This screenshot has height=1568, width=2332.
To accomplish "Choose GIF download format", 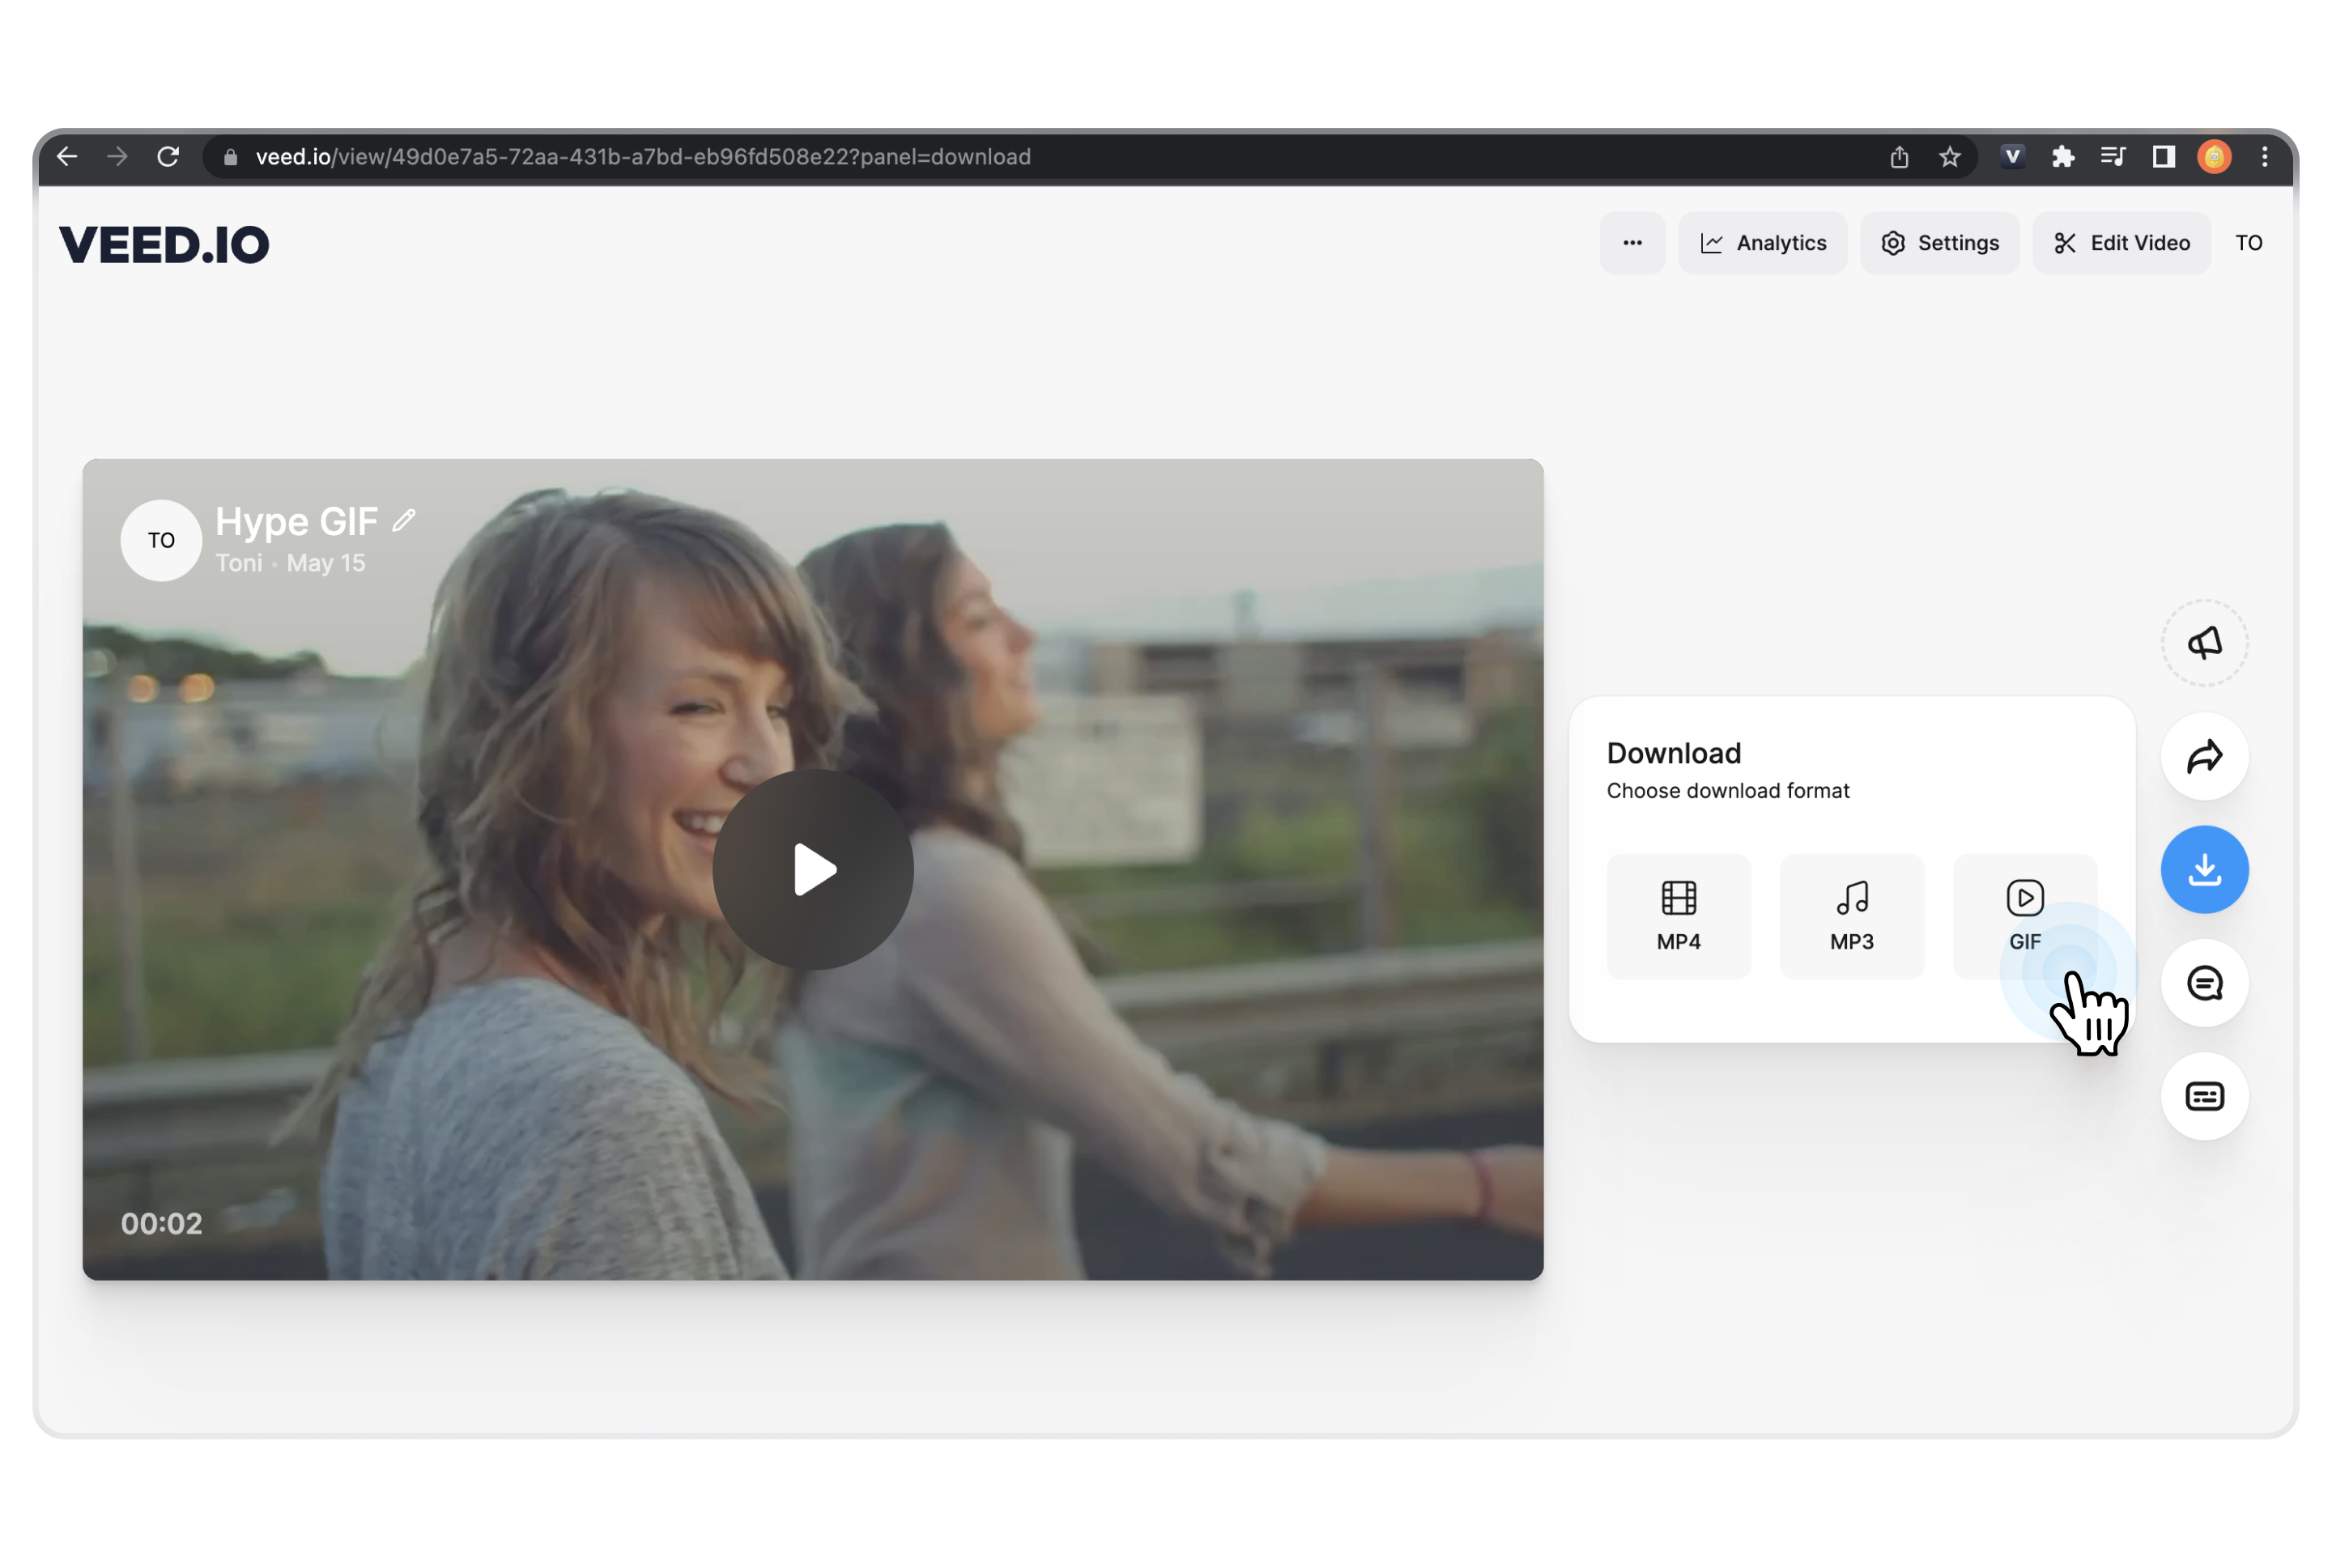I will coord(2024,915).
